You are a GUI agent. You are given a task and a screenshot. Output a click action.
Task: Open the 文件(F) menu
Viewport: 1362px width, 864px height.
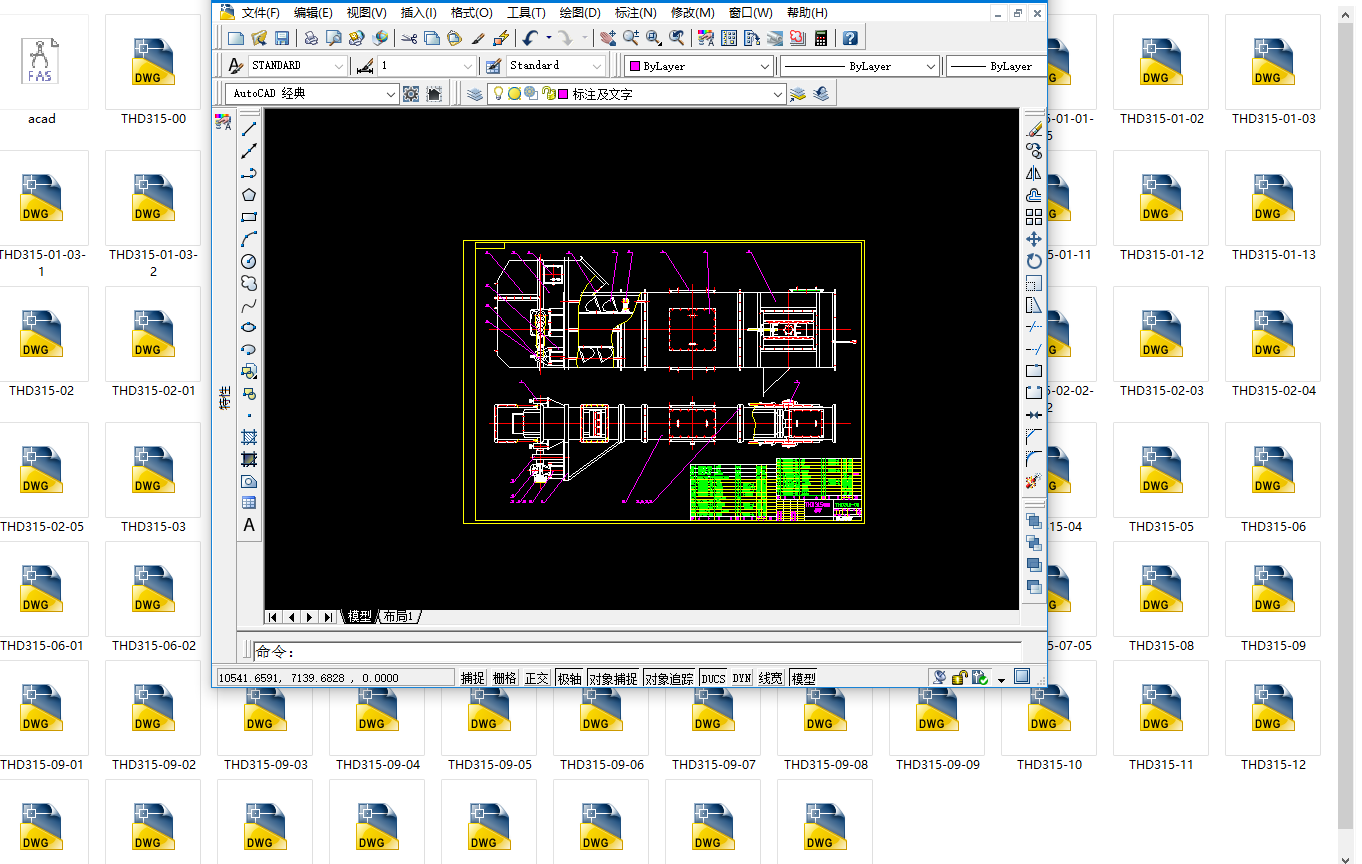(x=261, y=13)
